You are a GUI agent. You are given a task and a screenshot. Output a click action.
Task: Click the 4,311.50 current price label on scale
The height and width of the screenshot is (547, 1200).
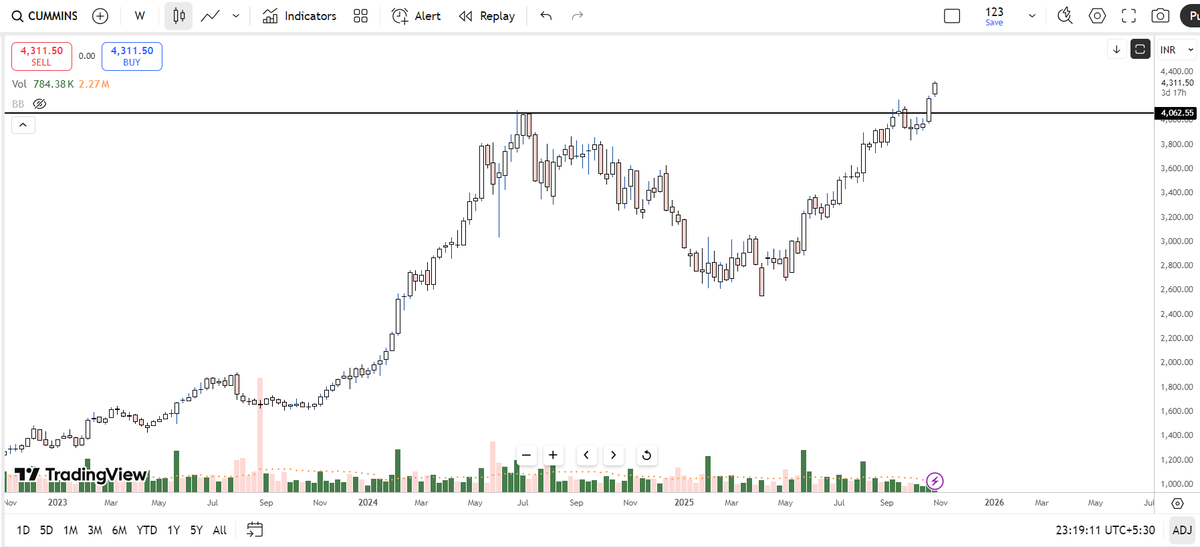pos(1176,83)
